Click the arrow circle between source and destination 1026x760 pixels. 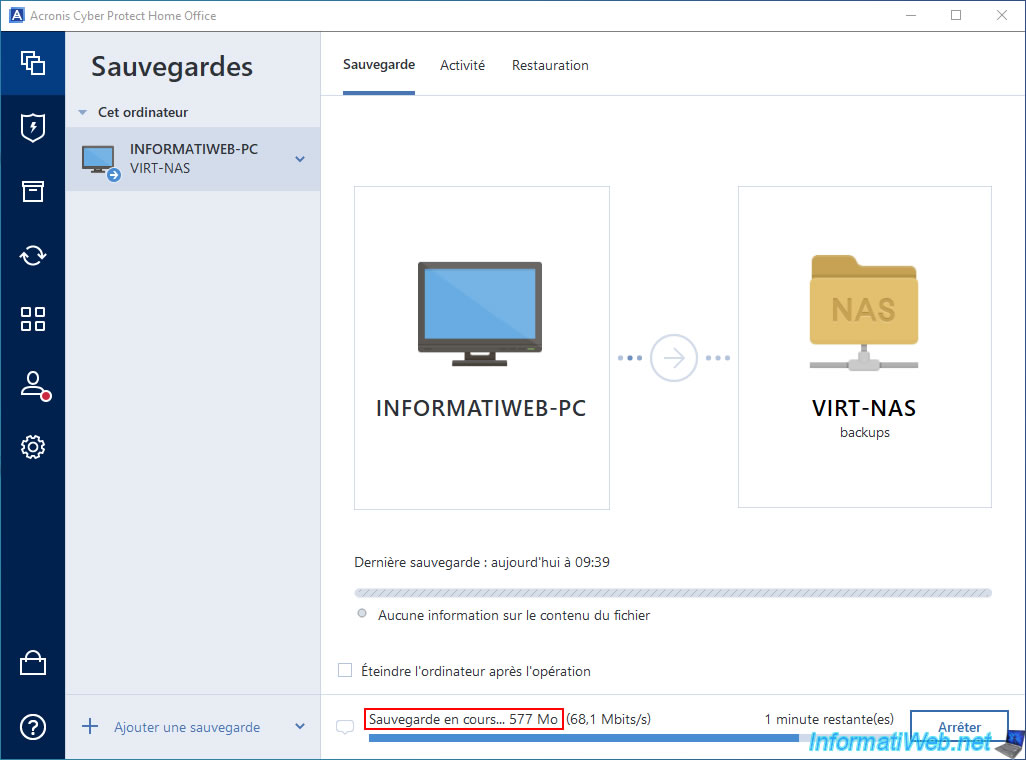coord(673,358)
